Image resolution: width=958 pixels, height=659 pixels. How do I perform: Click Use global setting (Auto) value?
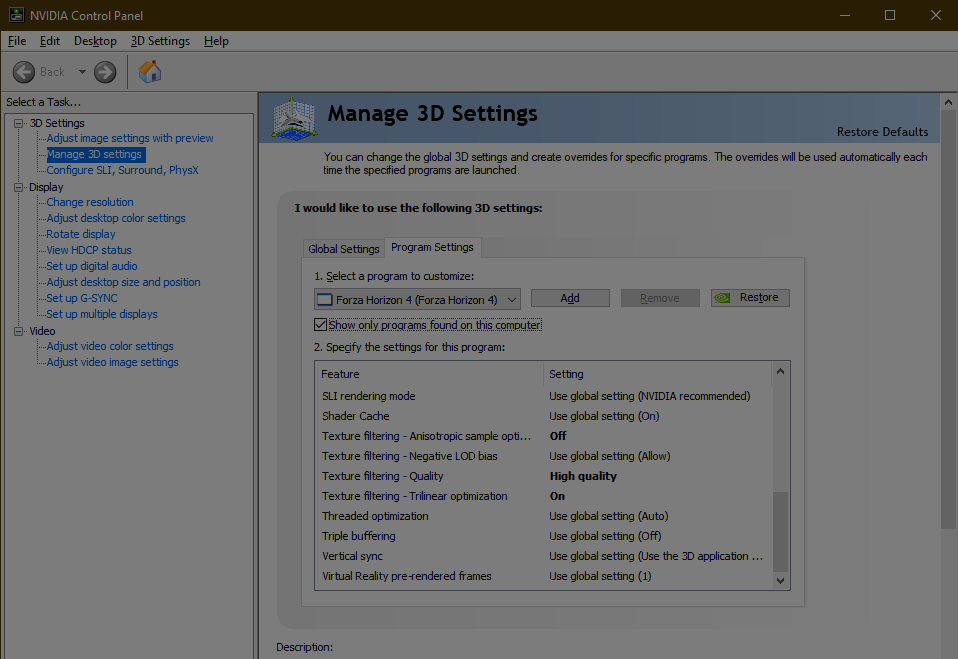point(609,516)
